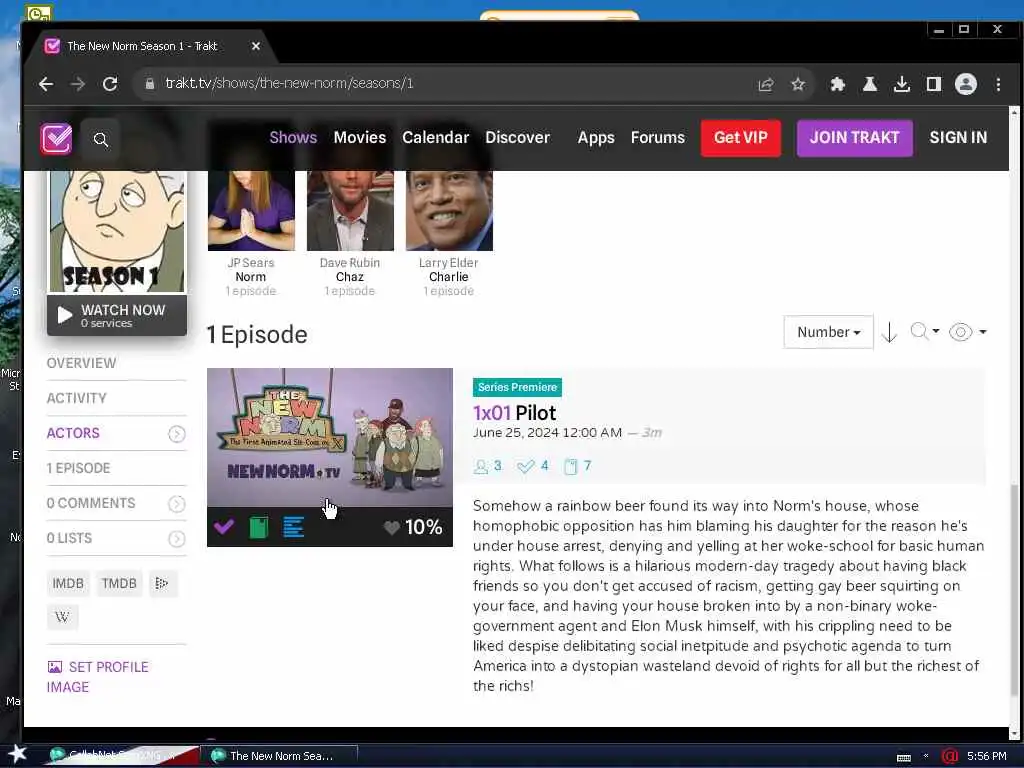This screenshot has width=1024, height=768.
Task: Open Chrome profile avatar
Action: pos(966,84)
